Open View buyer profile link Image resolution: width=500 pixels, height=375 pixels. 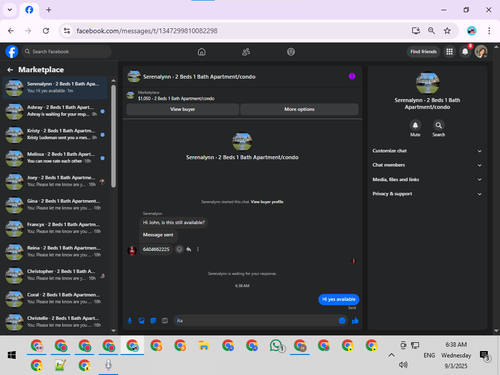267,202
